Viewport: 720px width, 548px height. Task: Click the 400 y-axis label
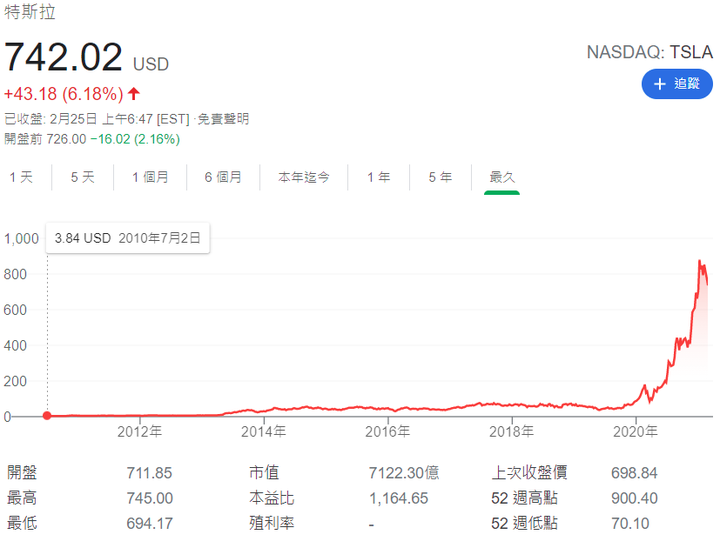point(15,345)
